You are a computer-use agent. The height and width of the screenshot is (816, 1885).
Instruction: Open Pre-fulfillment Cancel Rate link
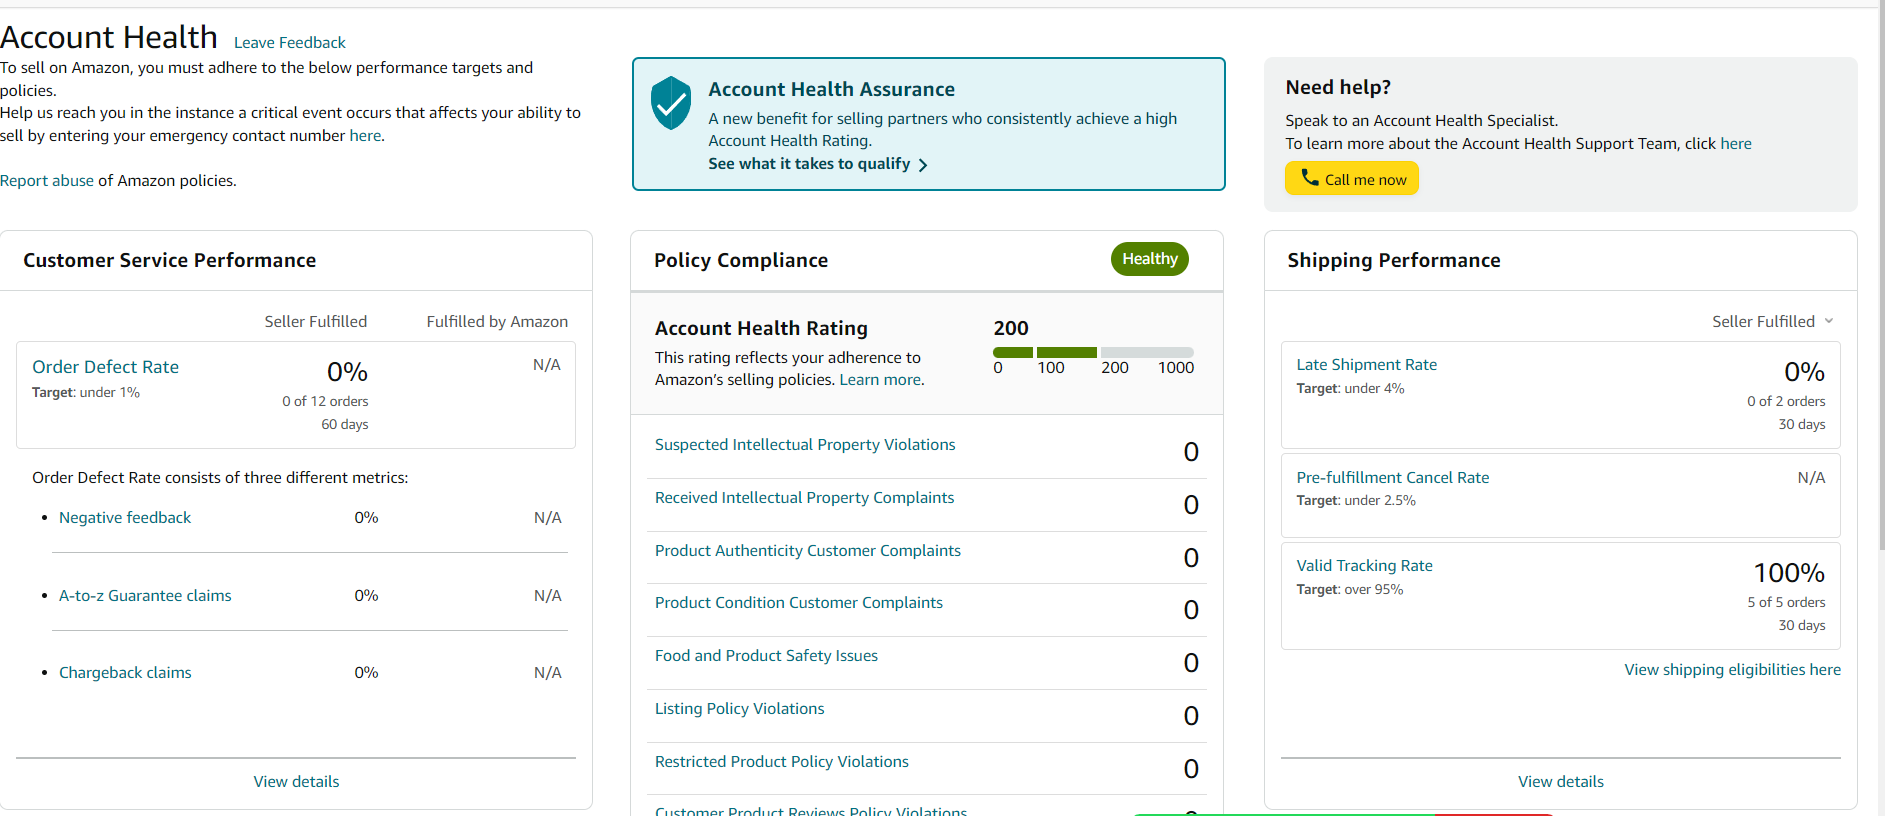1393,478
